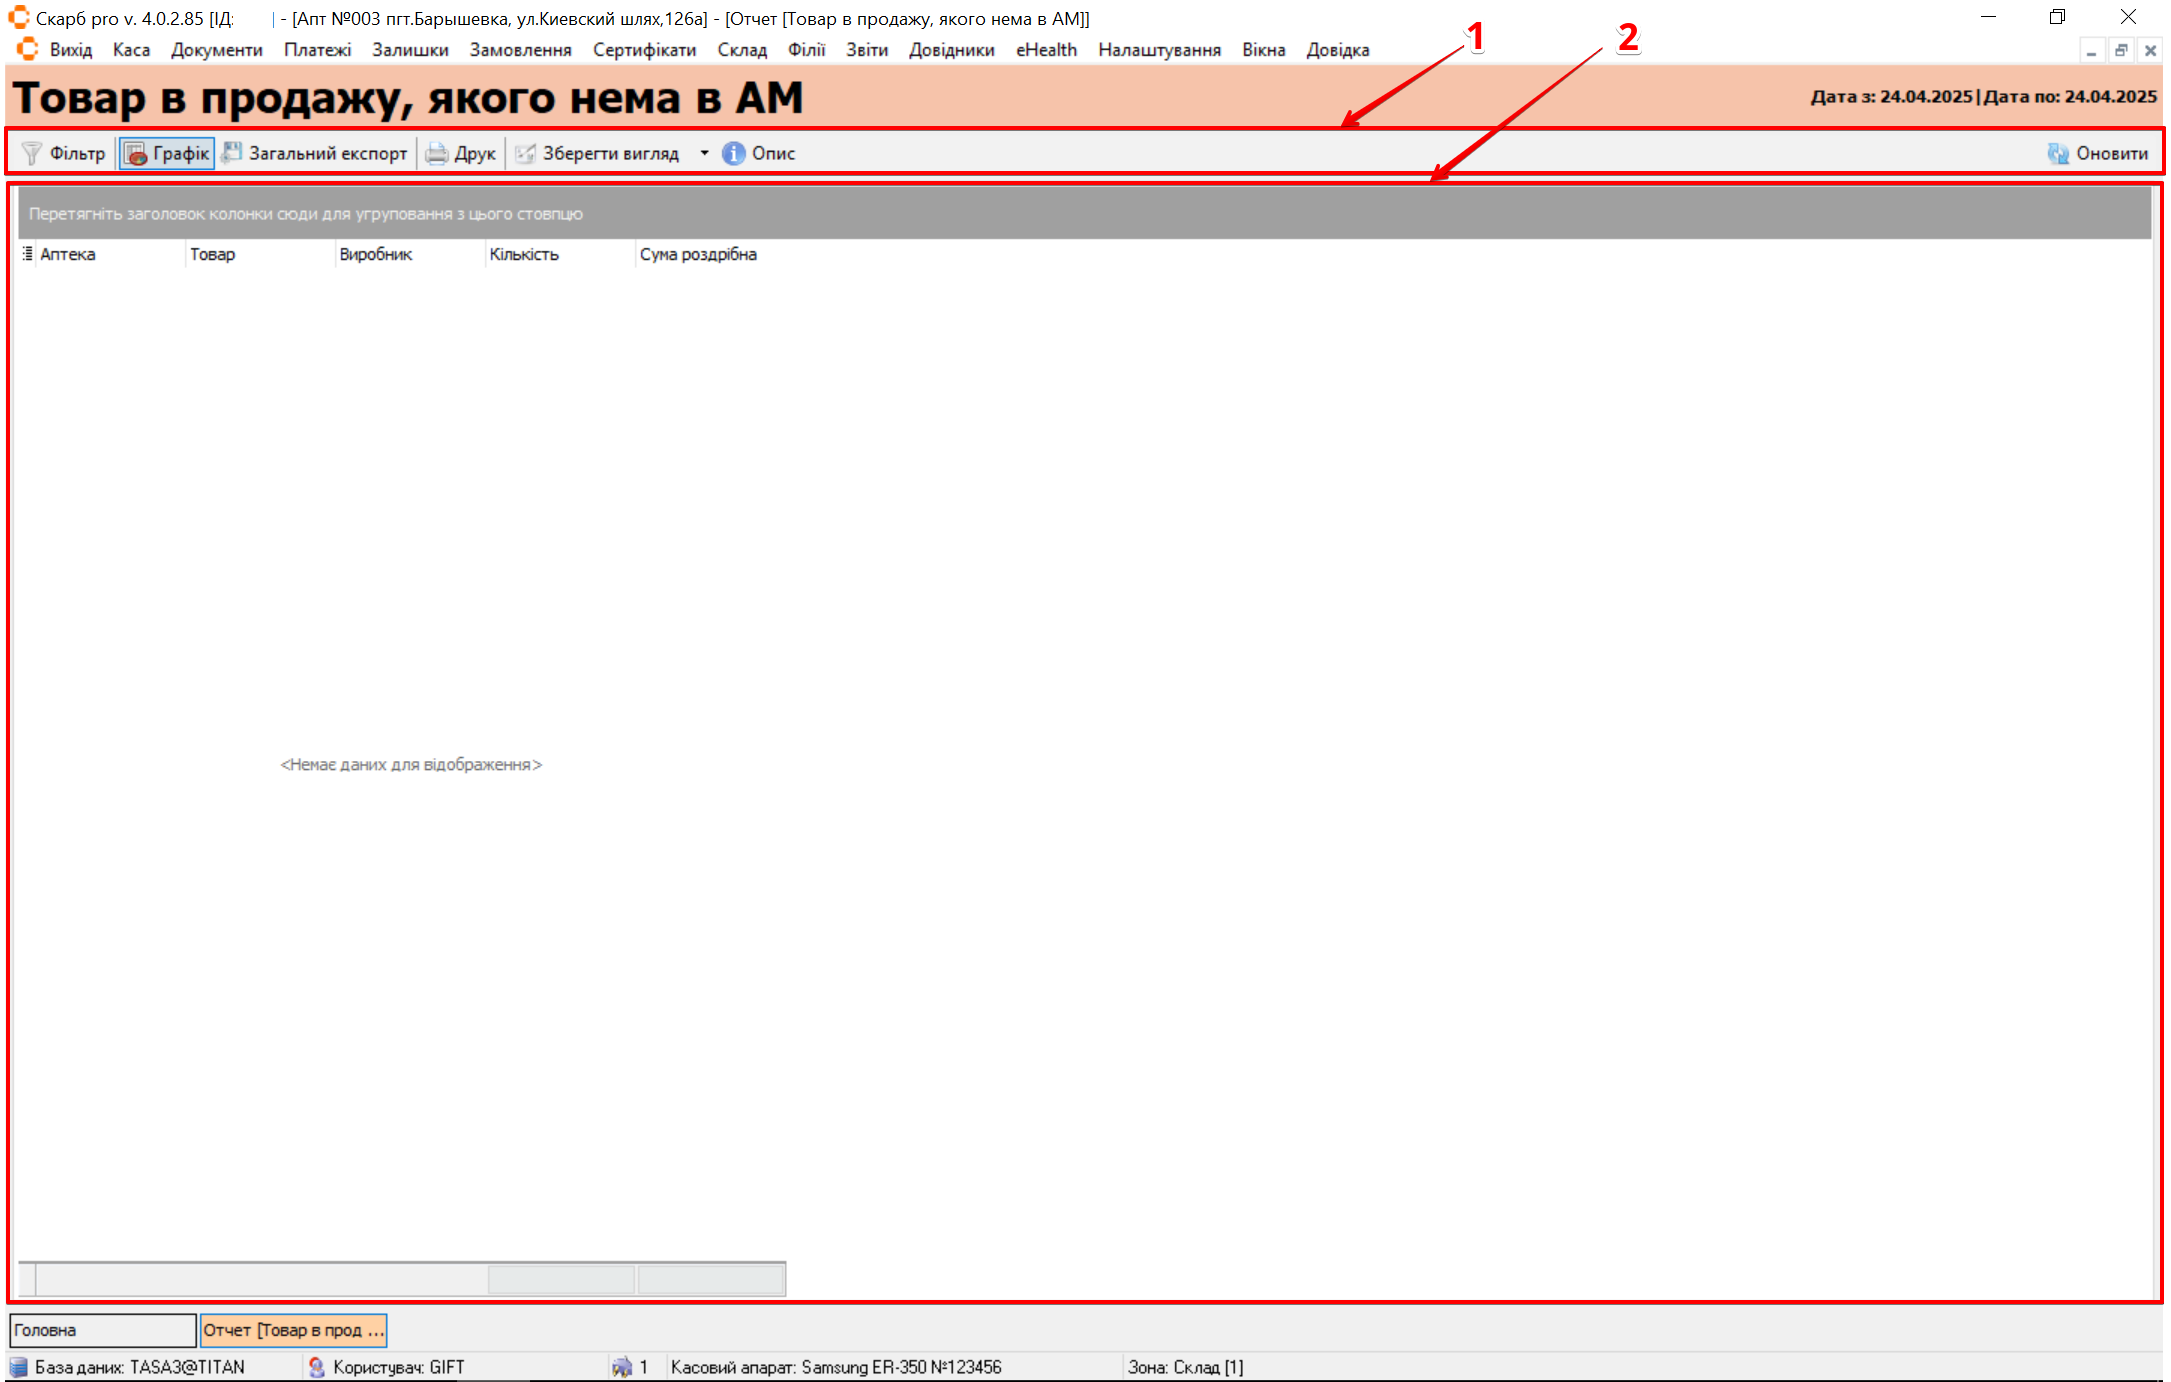Sort by the Сума роздрібна column header

click(698, 254)
